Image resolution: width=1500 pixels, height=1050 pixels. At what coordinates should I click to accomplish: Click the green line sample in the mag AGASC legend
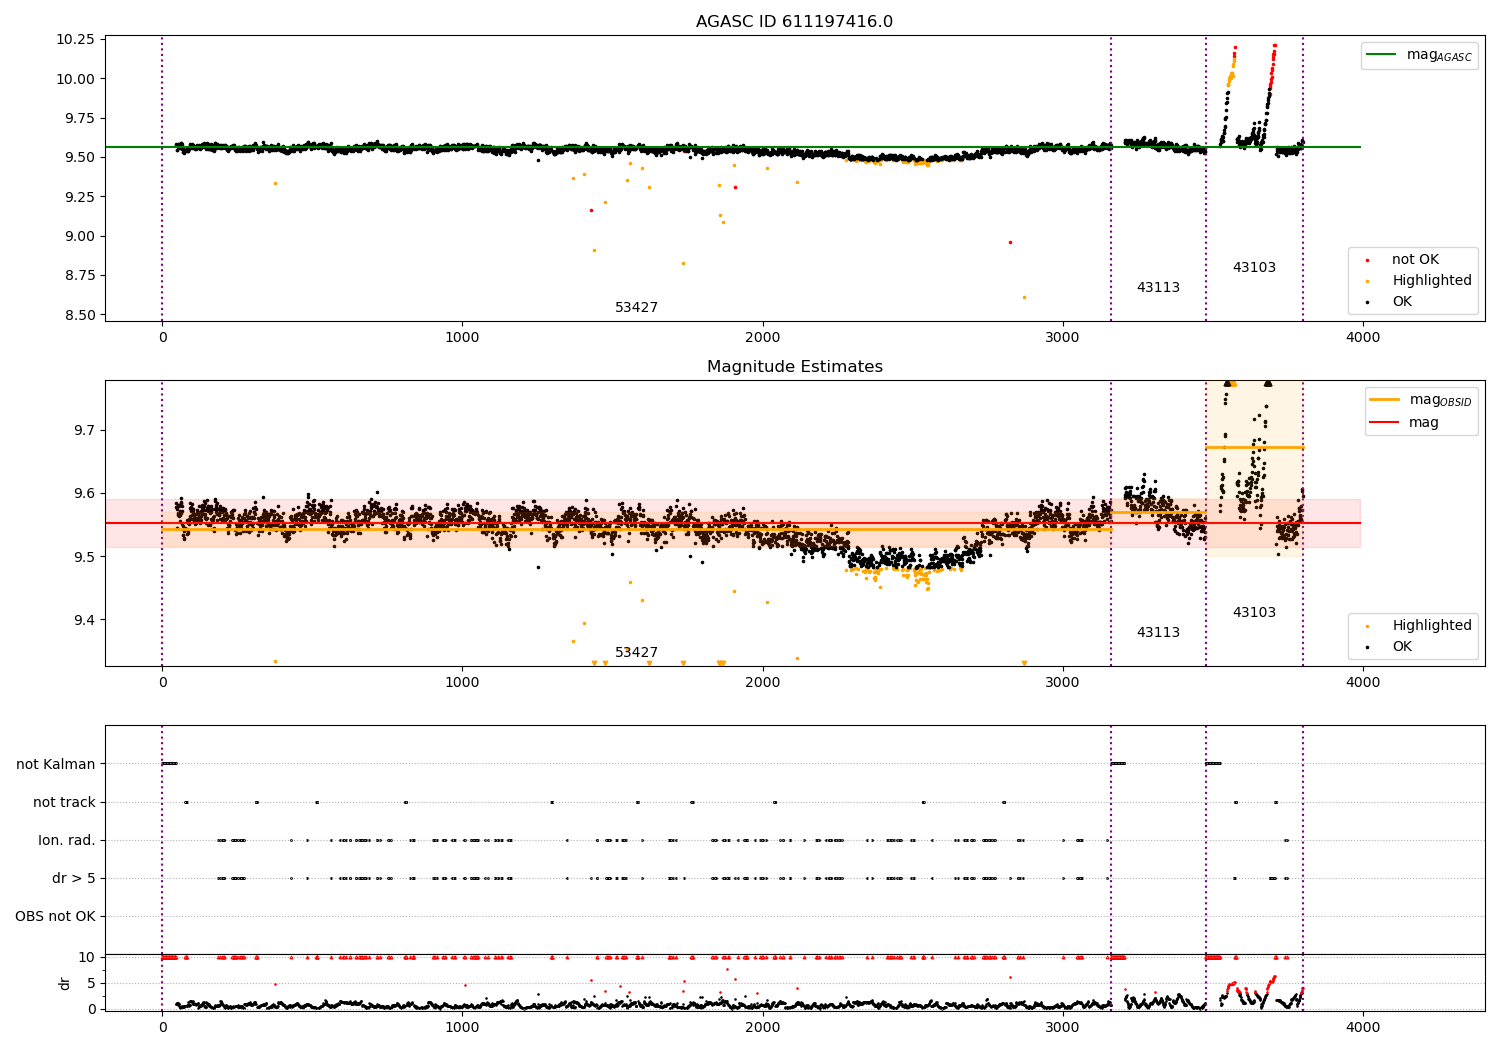coord(1382,55)
